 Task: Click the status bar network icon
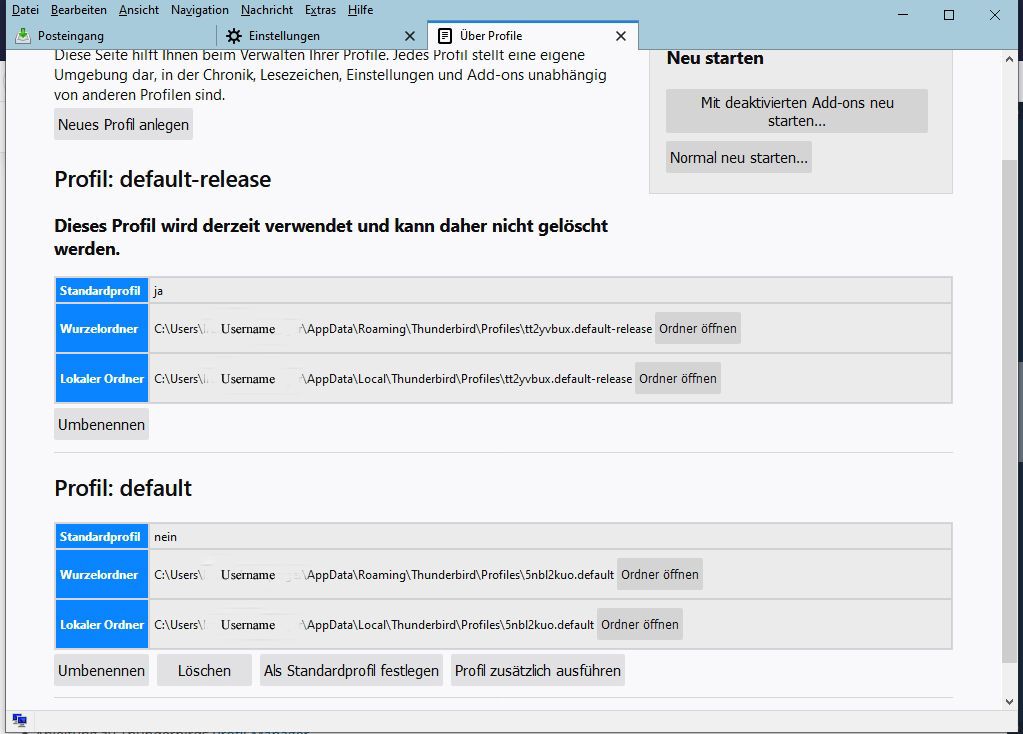point(19,720)
